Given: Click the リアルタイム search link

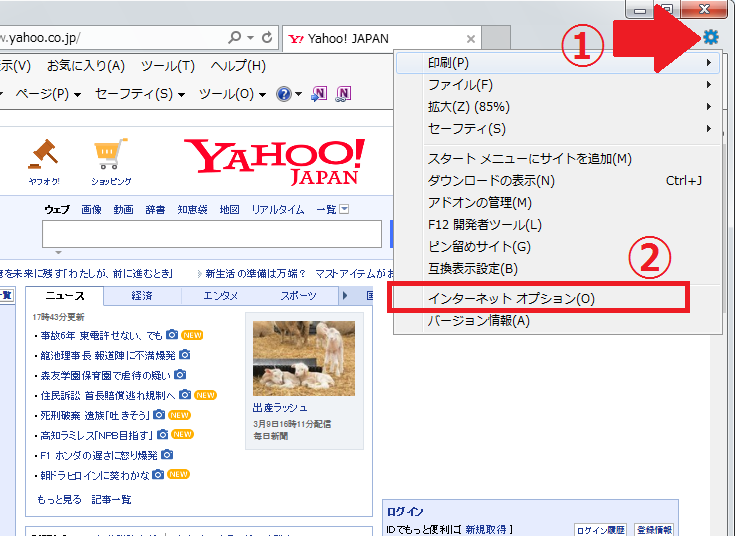Looking at the screenshot, I should (278, 210).
